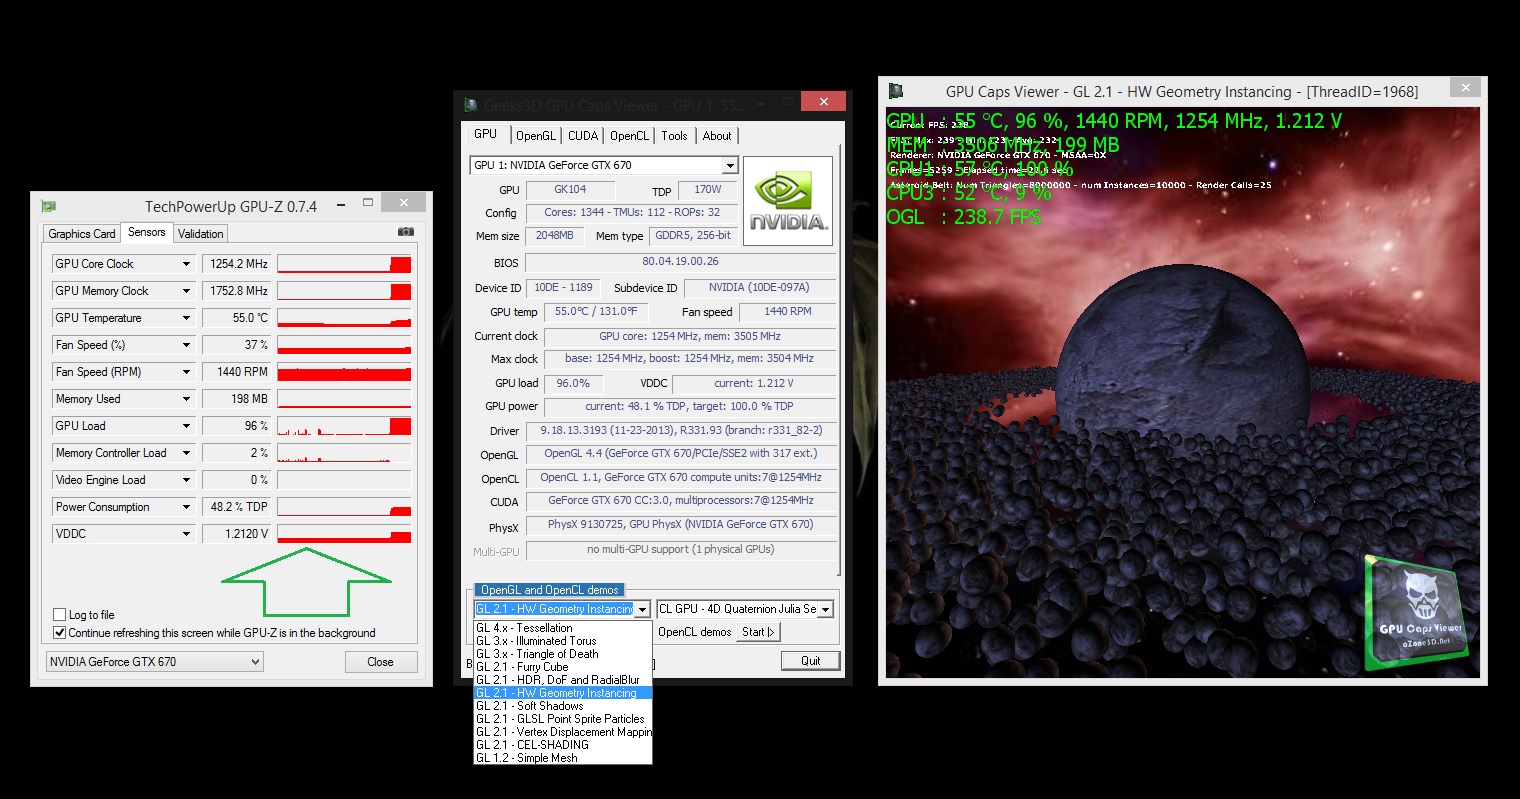This screenshot has height=799, width=1520.
Task: Click the NVIDIA logo in GPU Caps Viewer
Action: pyautogui.click(x=789, y=201)
